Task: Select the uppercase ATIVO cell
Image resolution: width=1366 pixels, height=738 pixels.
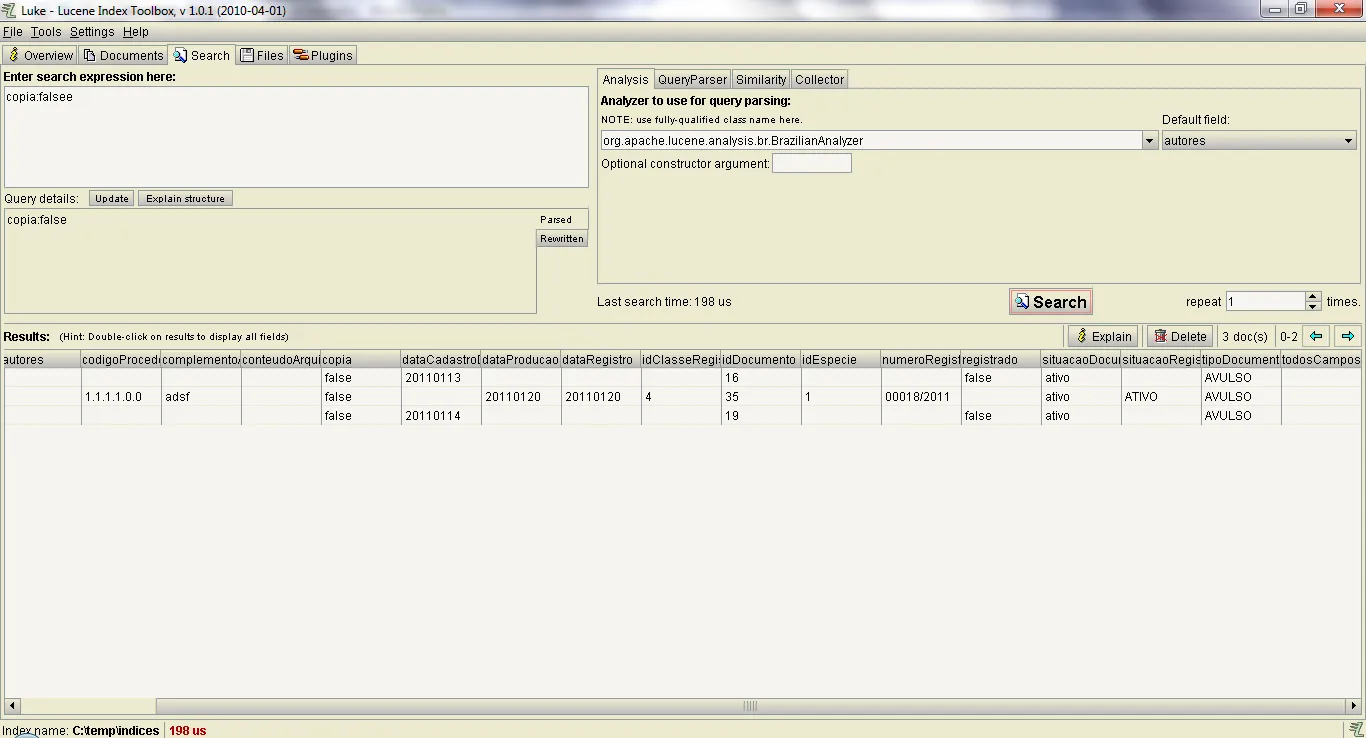Action: [1161, 397]
